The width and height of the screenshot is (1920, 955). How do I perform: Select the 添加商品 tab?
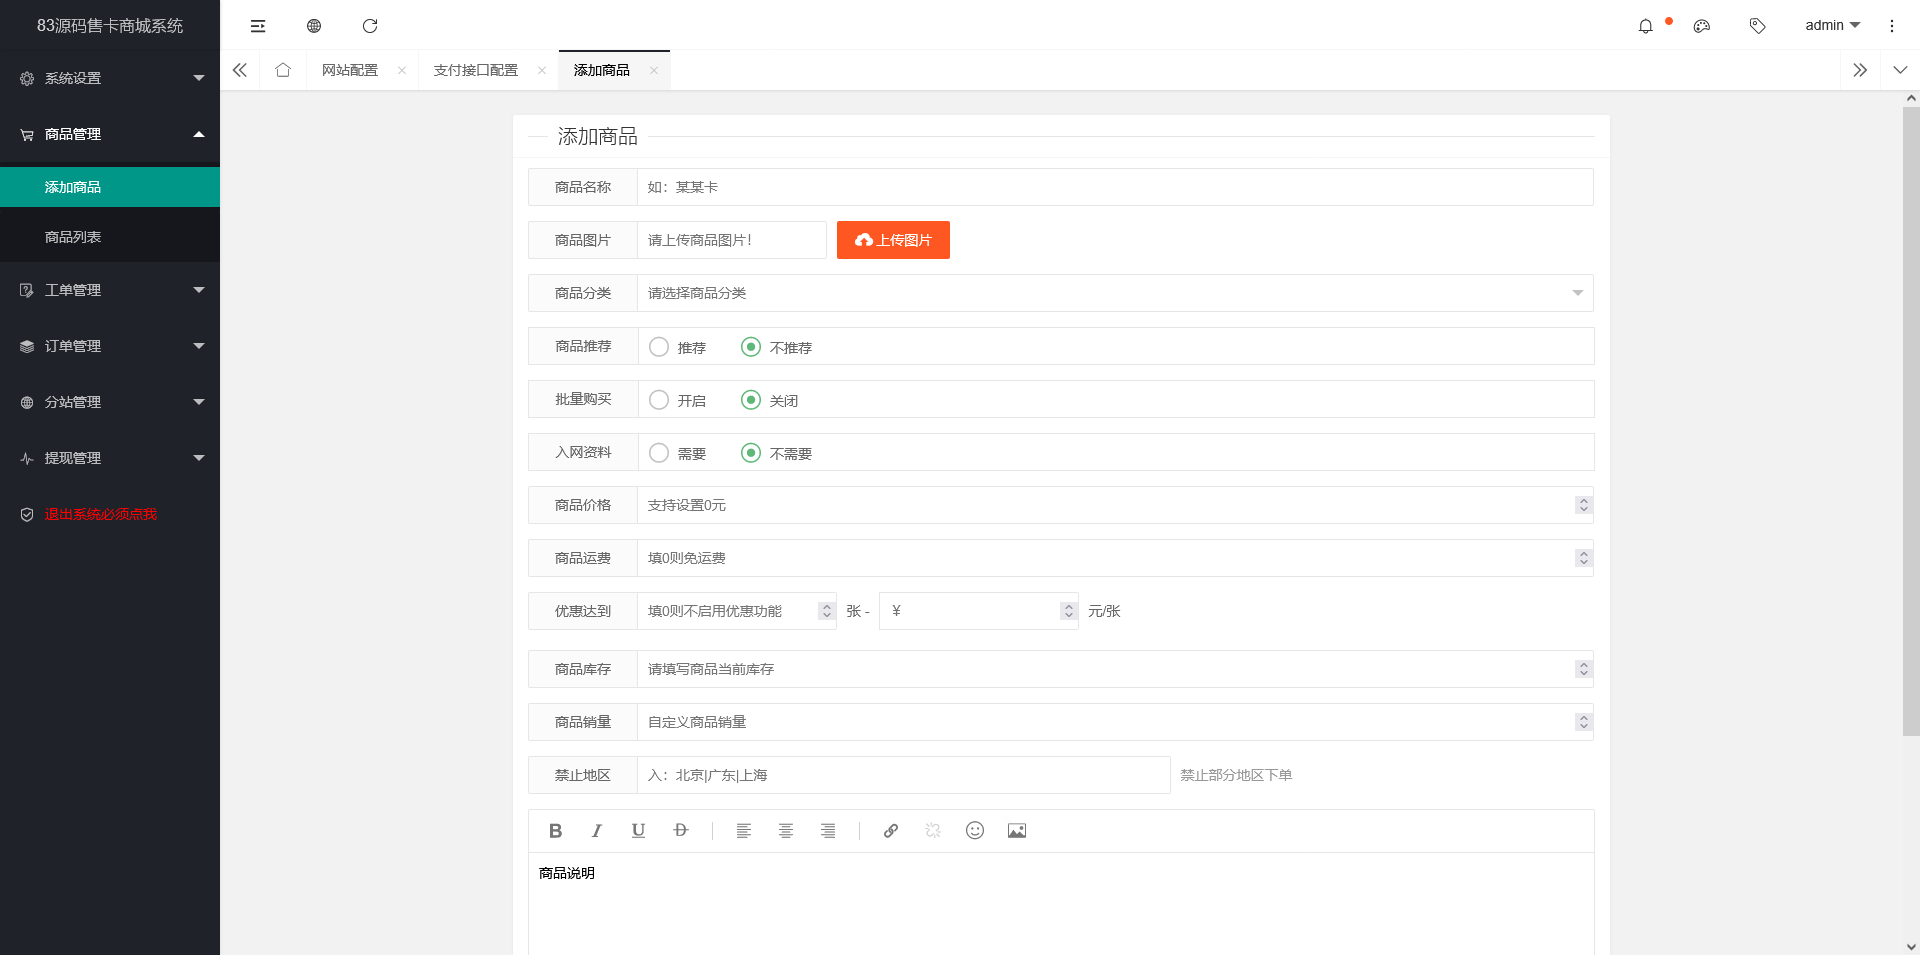602,70
